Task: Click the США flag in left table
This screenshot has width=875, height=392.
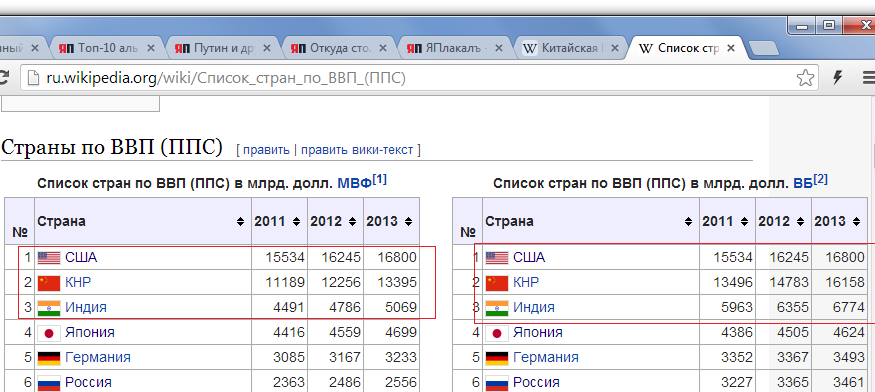Action: point(49,258)
